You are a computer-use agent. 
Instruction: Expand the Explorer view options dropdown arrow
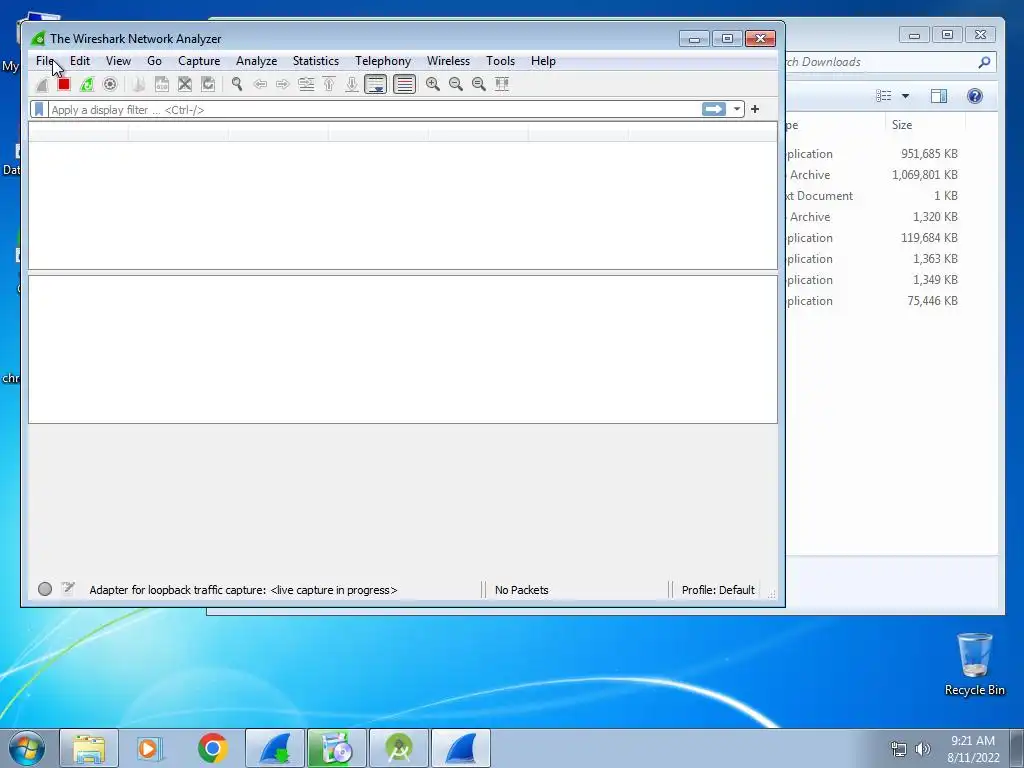click(905, 96)
